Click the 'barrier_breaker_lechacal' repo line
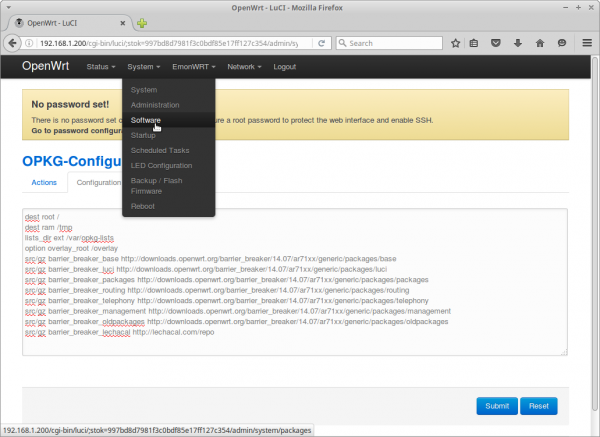Screen dimensions: 600x437 click(119, 332)
